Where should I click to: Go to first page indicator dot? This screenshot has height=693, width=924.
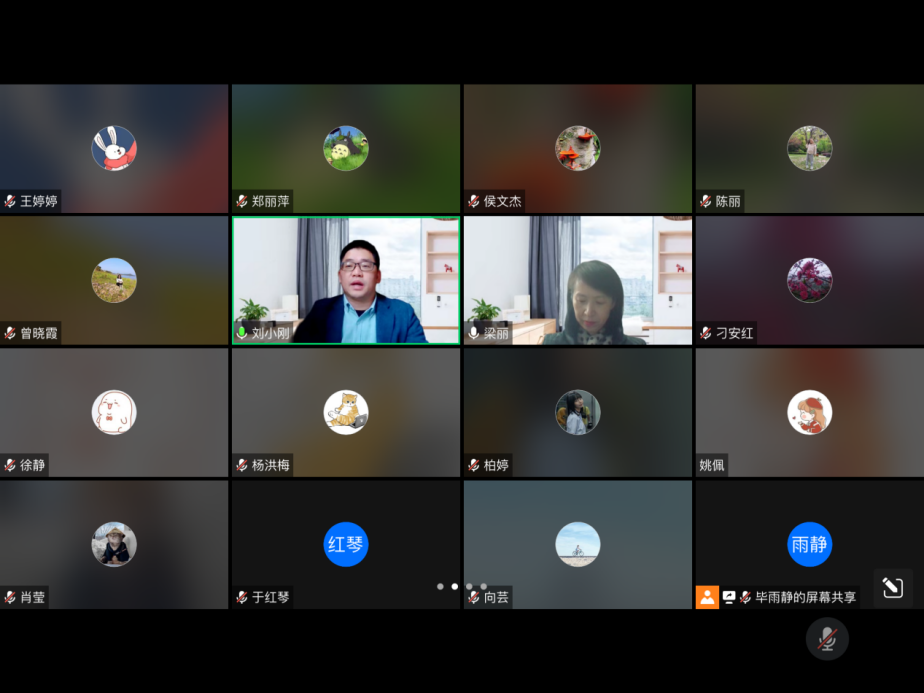tap(440, 586)
